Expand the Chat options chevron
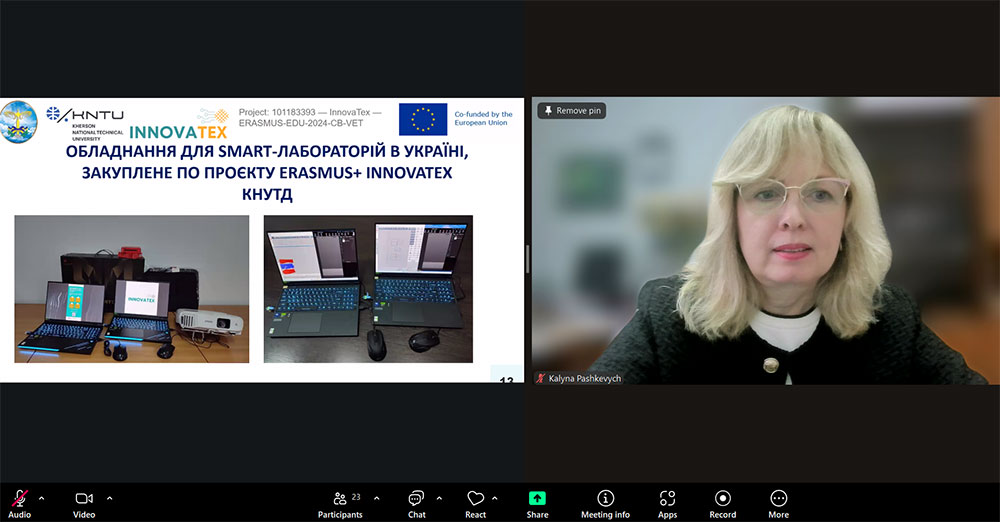Screen dimensions: 1000x522 tap(439, 497)
